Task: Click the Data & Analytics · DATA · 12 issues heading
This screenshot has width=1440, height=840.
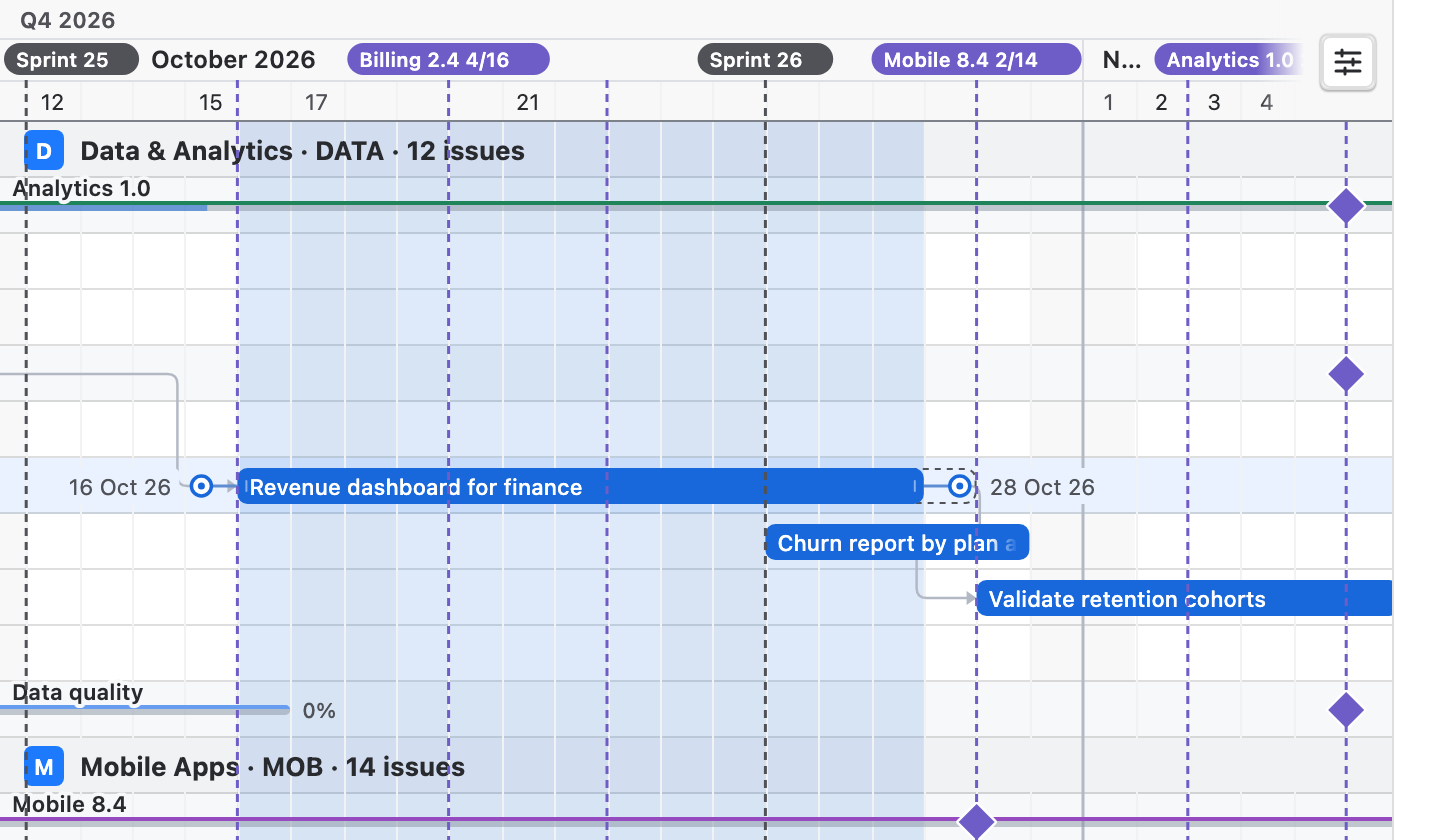Action: (x=302, y=151)
